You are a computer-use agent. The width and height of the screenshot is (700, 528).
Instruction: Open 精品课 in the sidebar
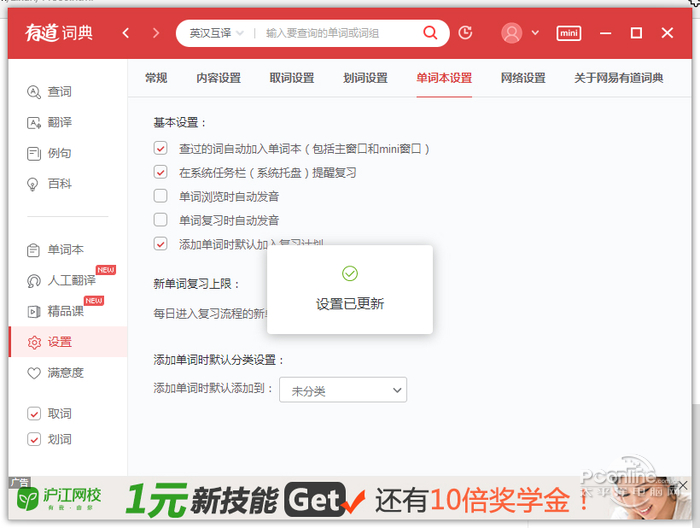tap(55, 311)
